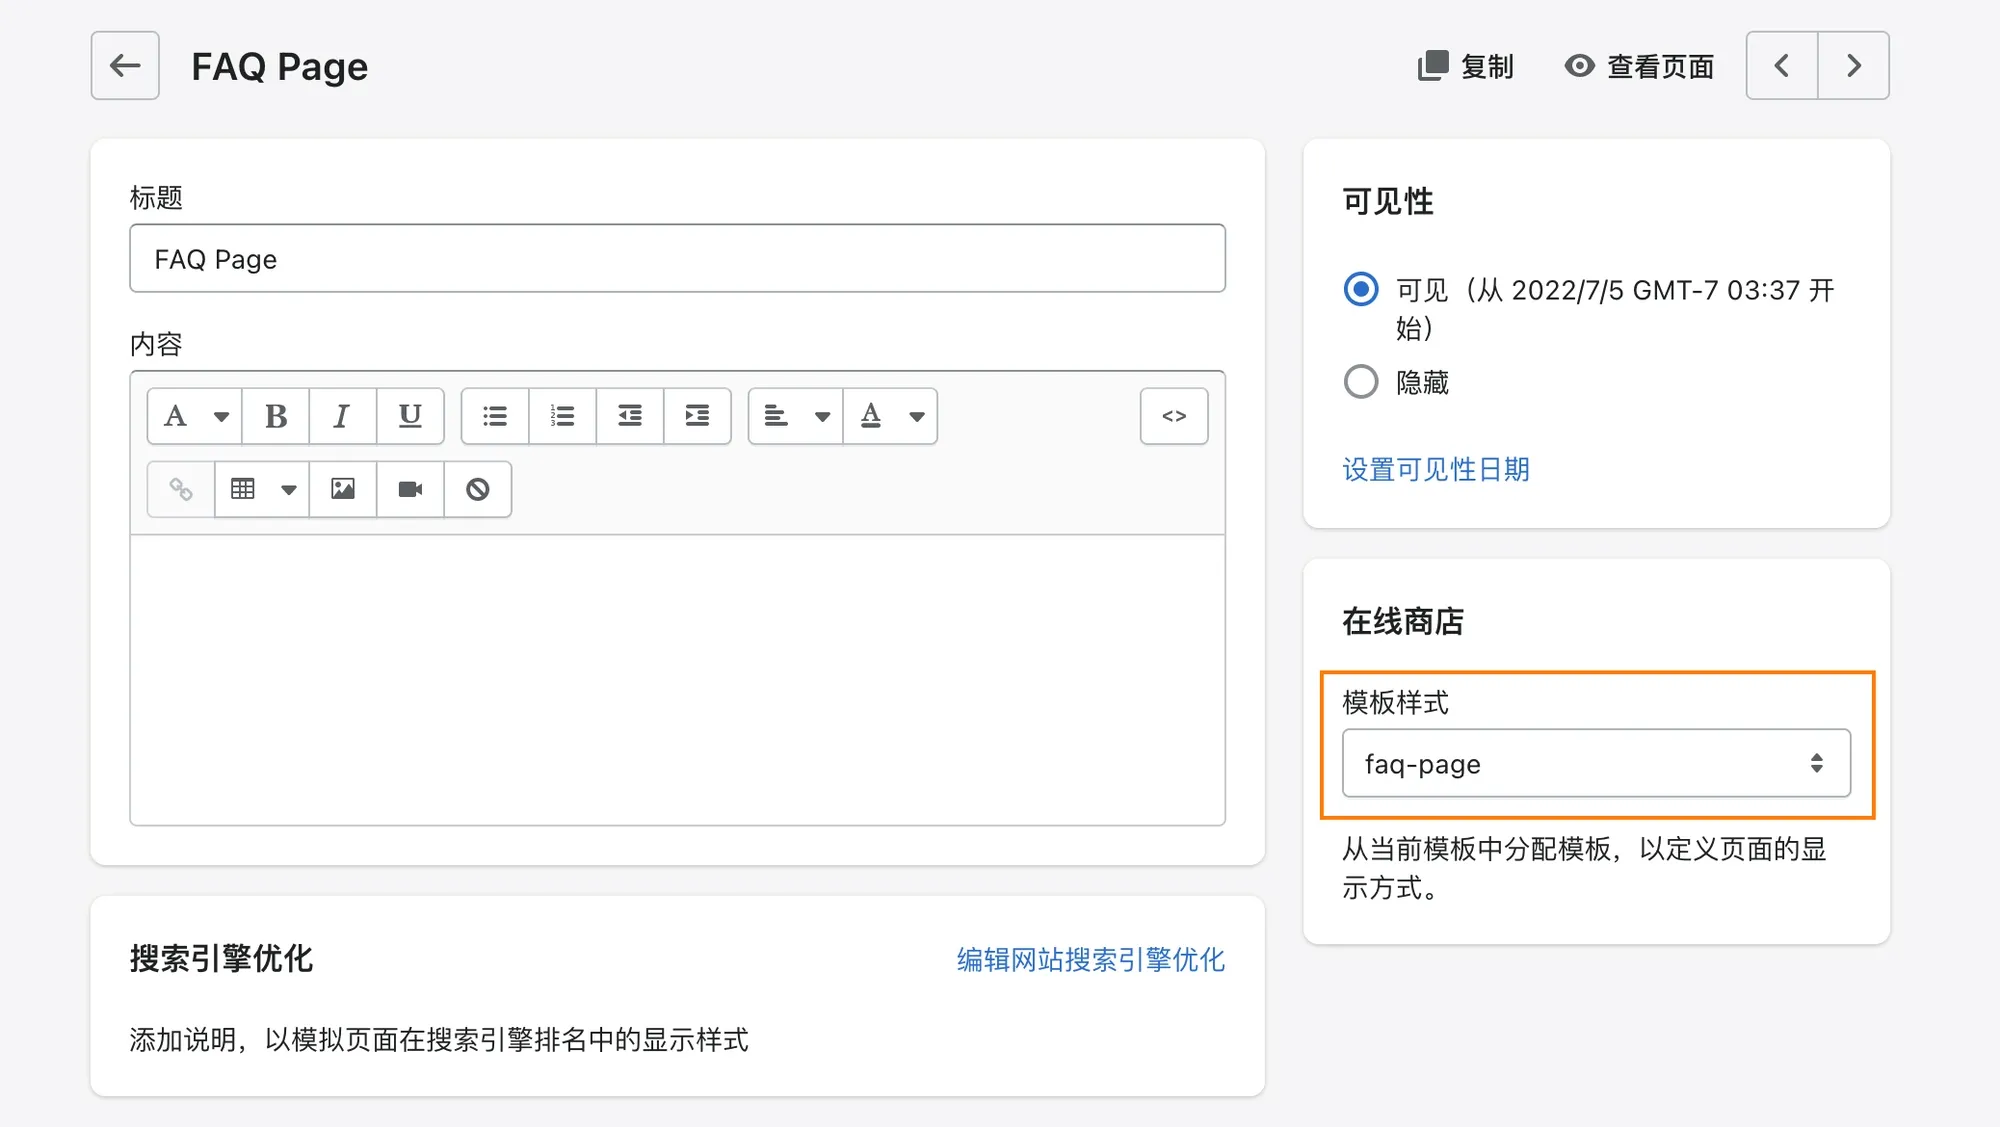Click the font color picker dropdown
The image size is (2000, 1127).
915,415
